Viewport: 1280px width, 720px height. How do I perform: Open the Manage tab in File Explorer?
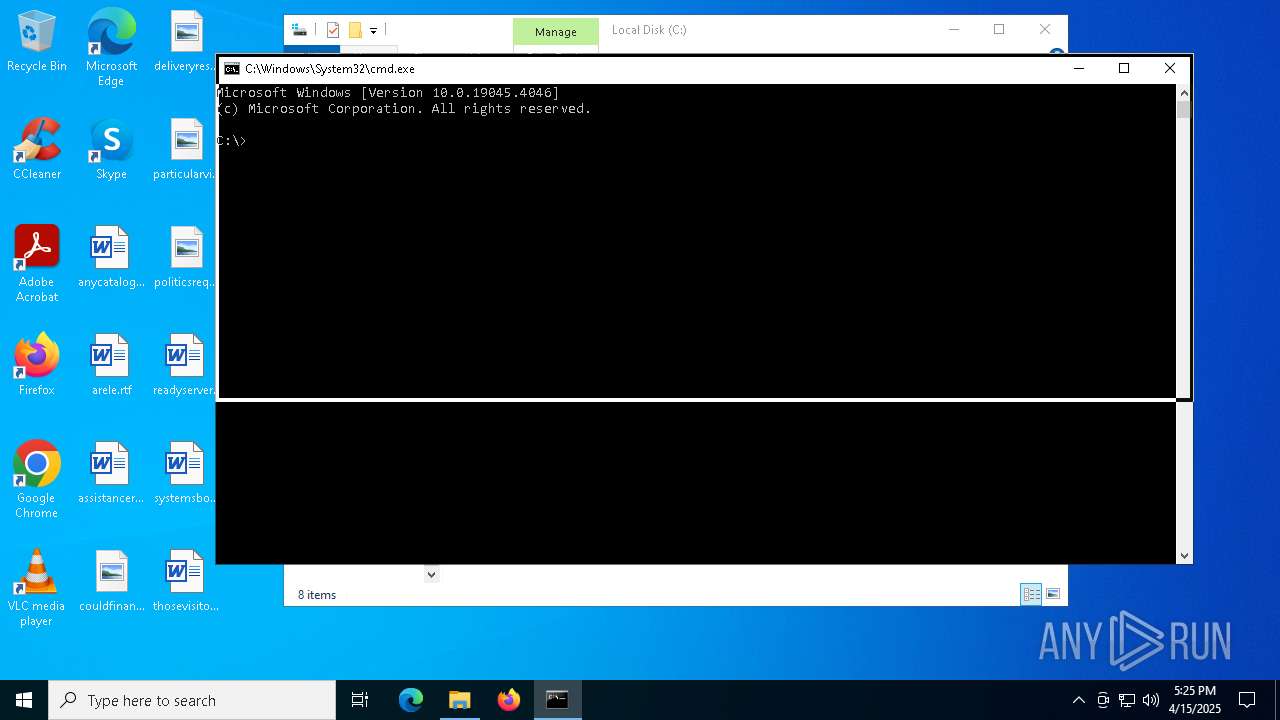(x=556, y=32)
